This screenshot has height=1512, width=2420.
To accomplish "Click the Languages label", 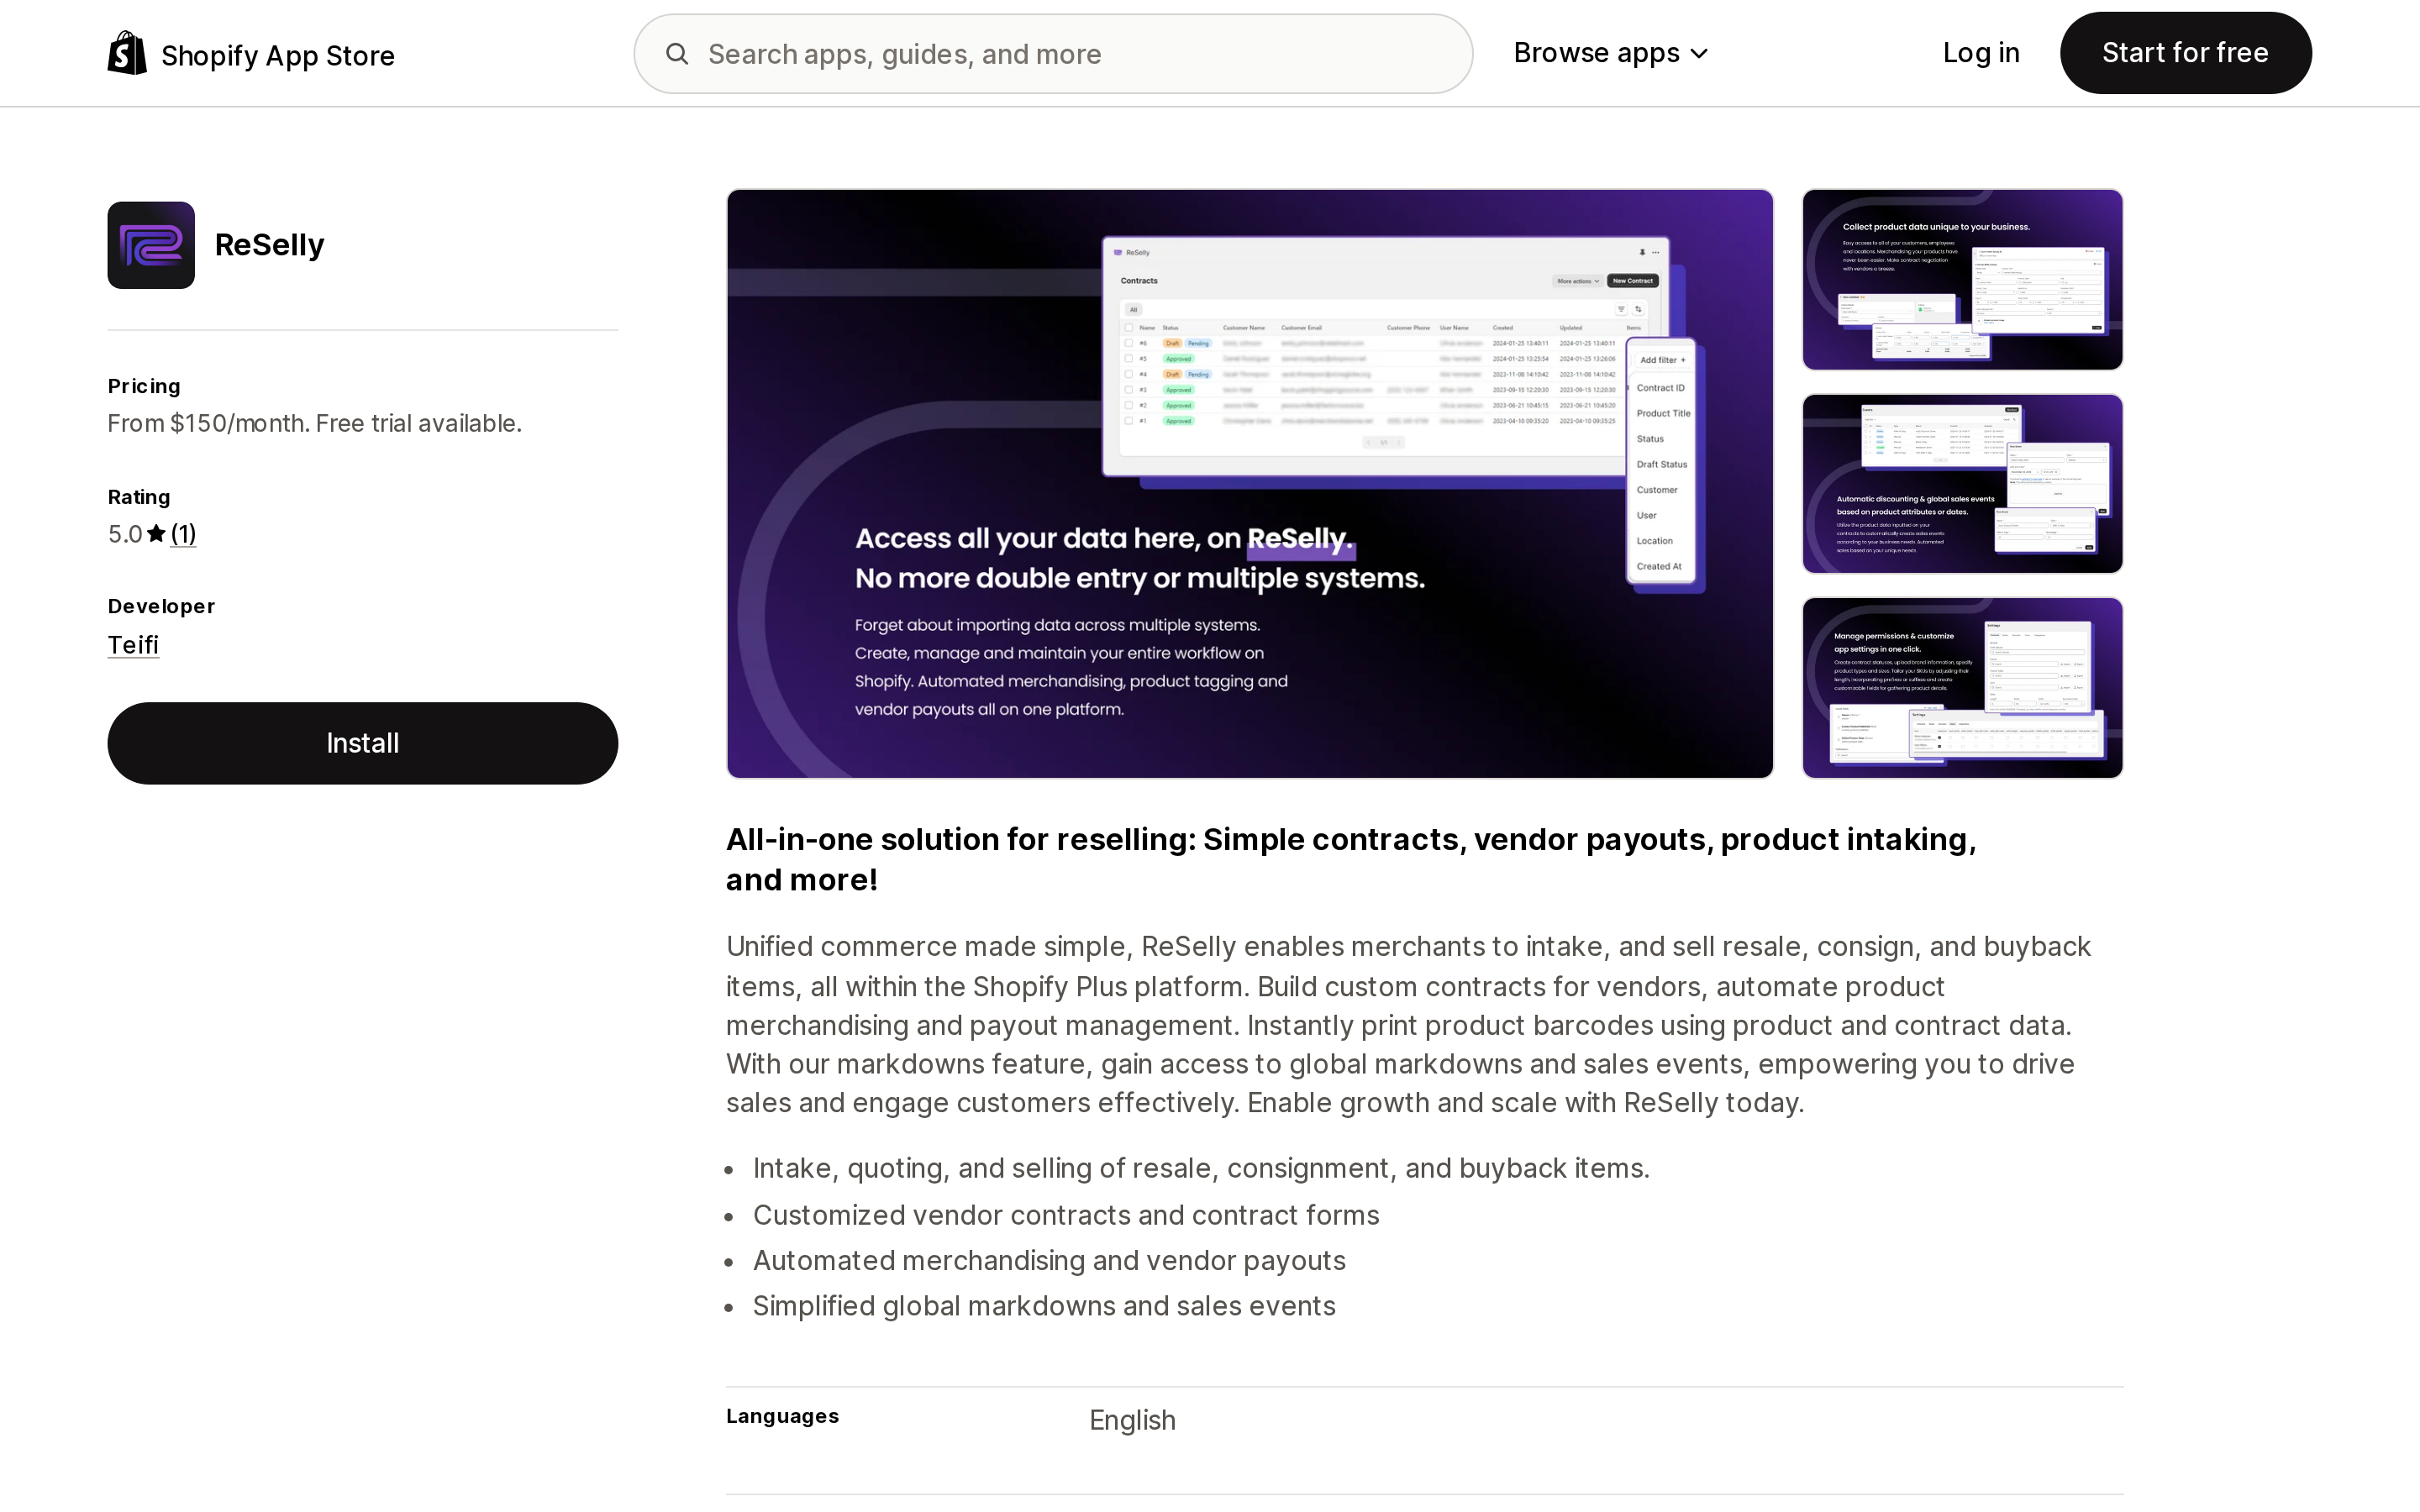I will click(782, 1416).
